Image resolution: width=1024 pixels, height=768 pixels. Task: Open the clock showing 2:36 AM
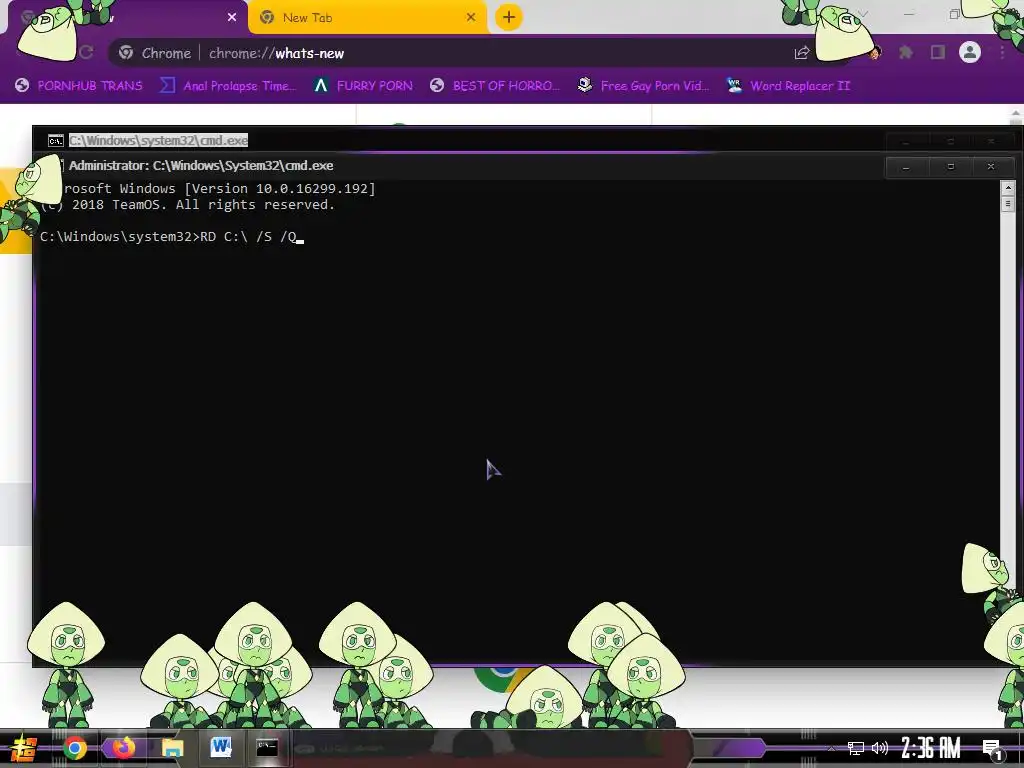pyautogui.click(x=931, y=748)
